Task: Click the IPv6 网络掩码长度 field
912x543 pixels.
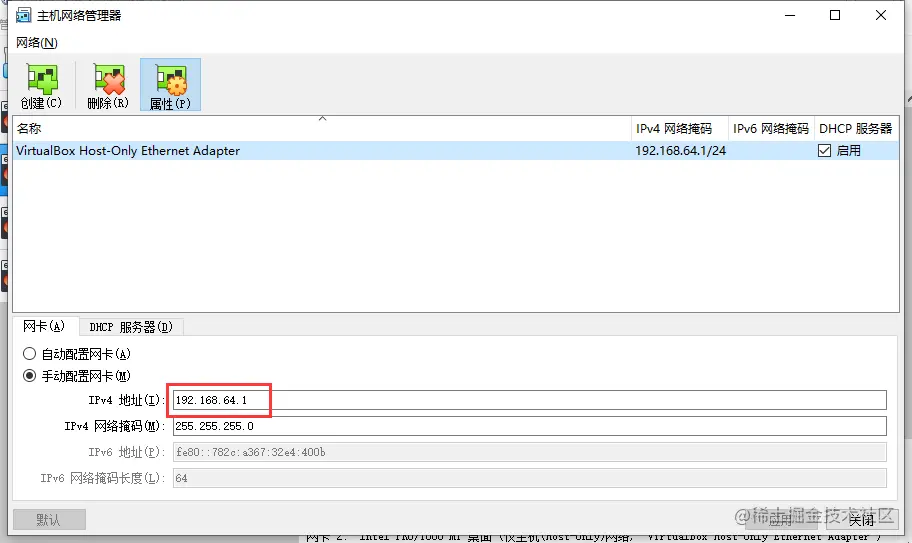Action: tap(529, 478)
